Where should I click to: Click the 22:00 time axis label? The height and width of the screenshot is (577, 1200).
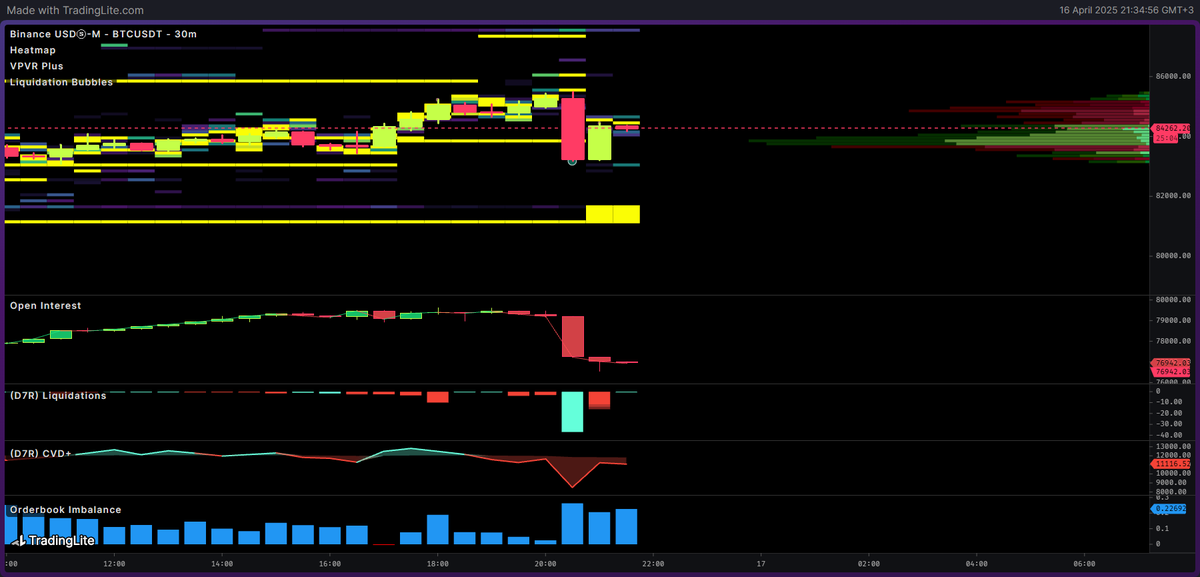pyautogui.click(x=653, y=563)
